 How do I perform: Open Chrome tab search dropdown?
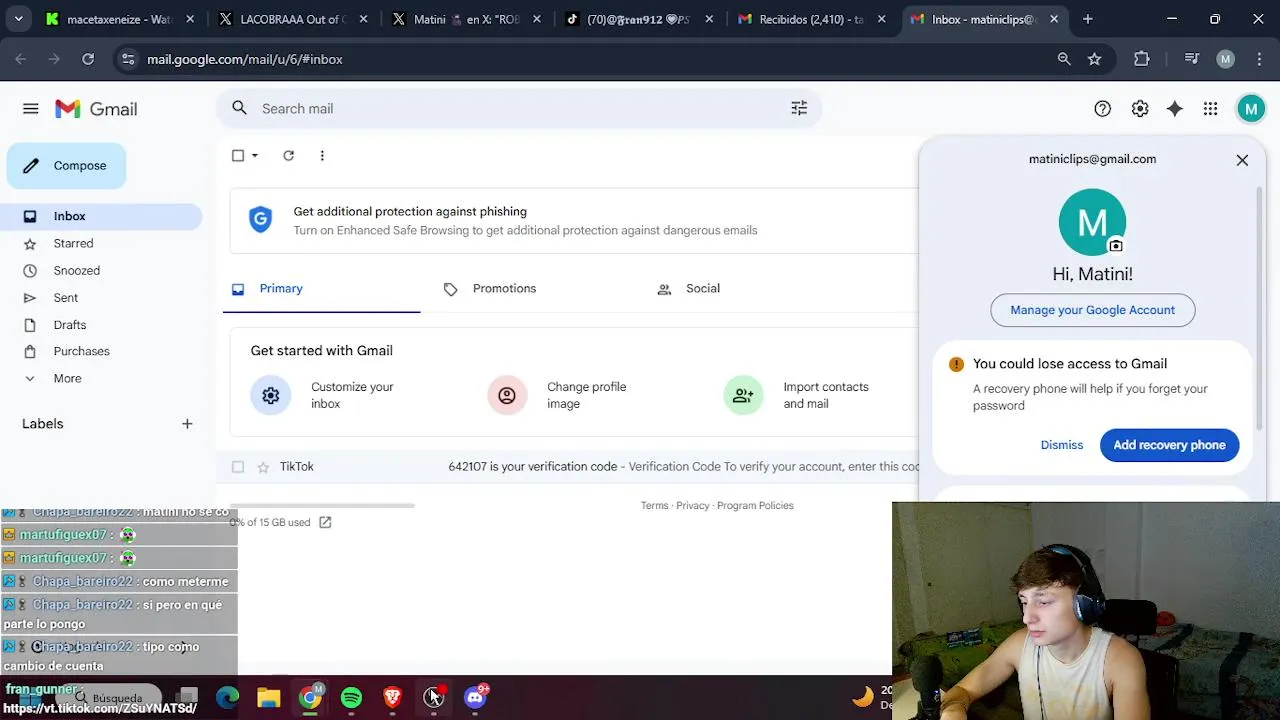point(19,19)
